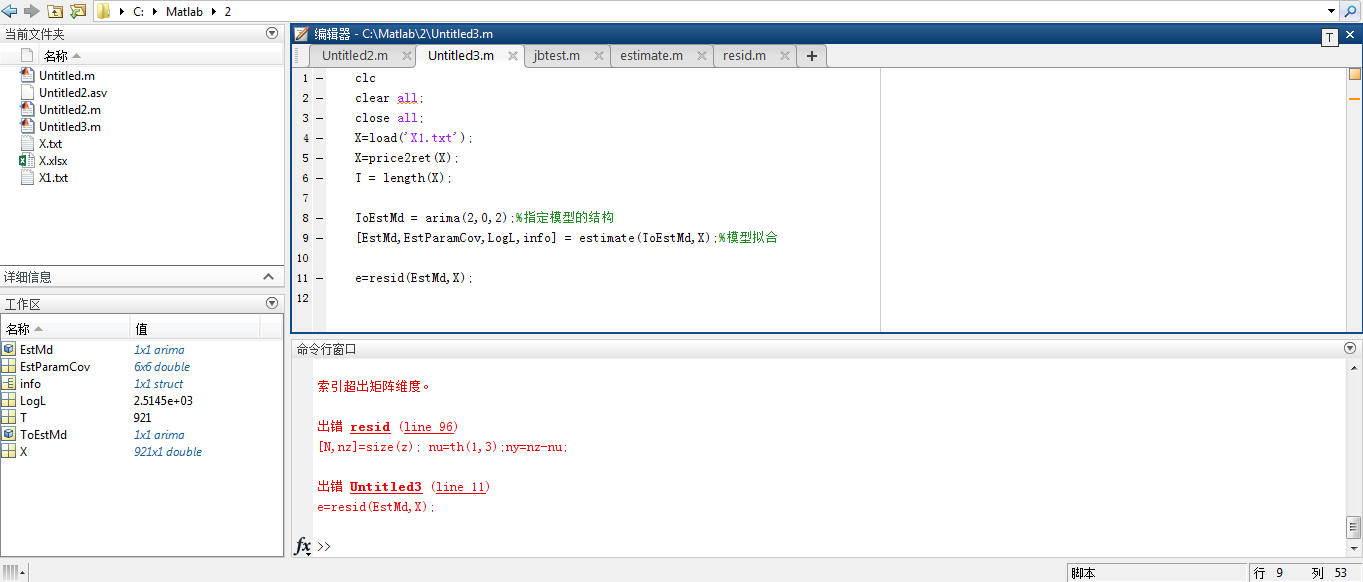Switch to the estimate.m tab
The width and height of the screenshot is (1363, 582).
pos(651,56)
